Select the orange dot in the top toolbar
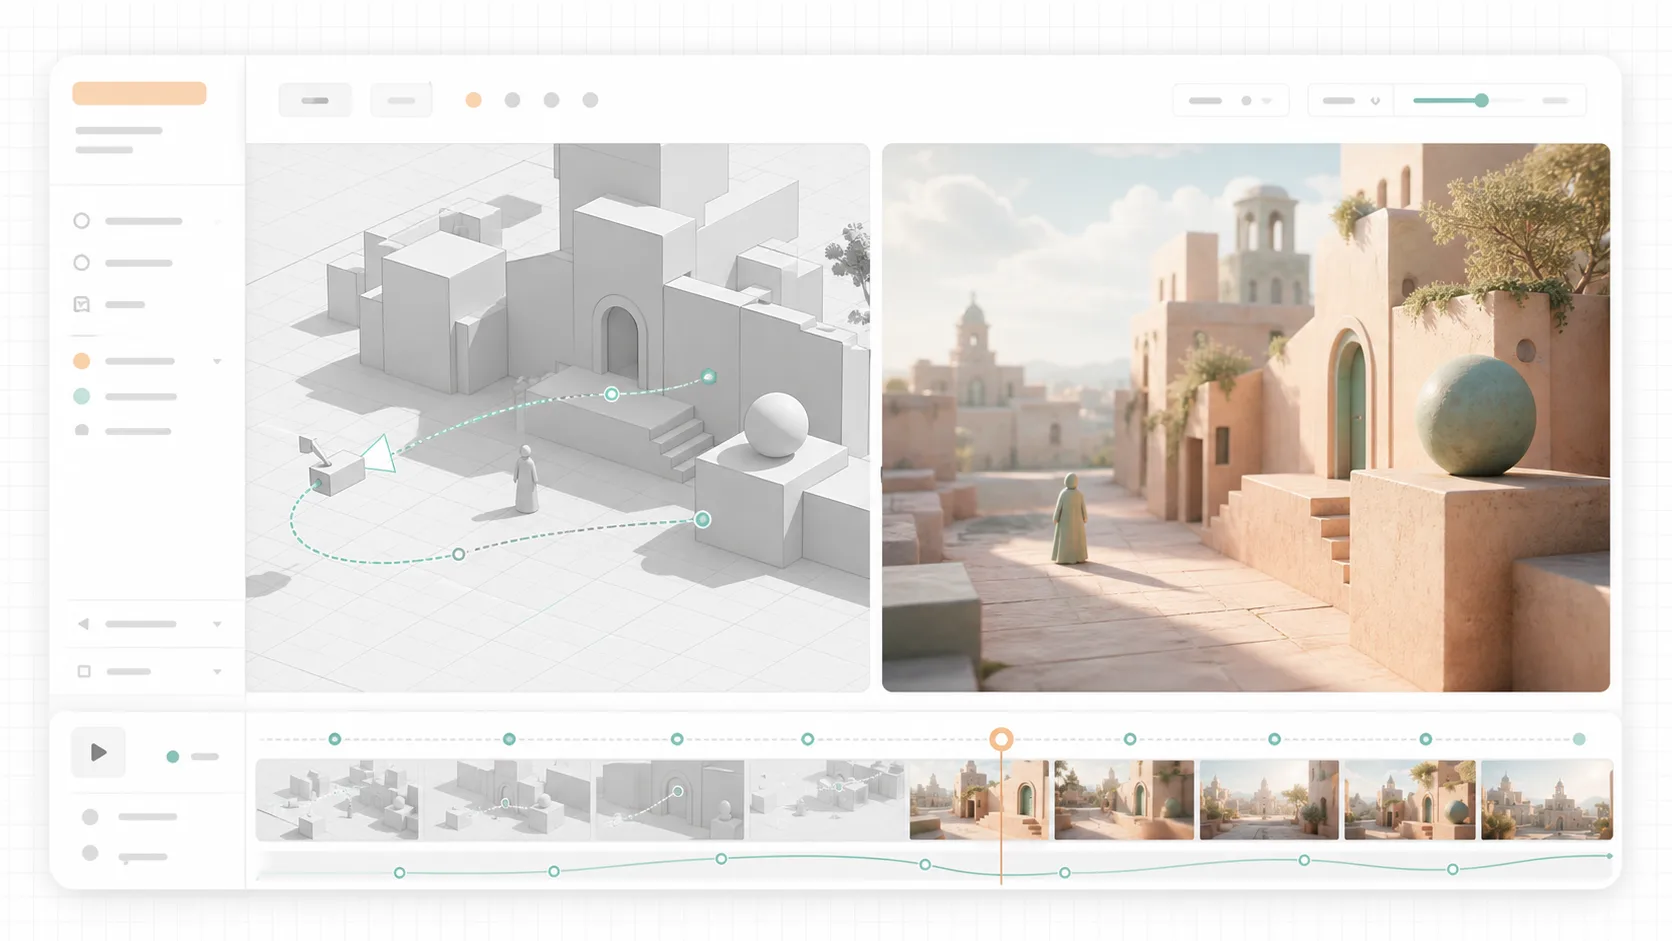Screen dimensions: 1672x941 [x=474, y=100]
